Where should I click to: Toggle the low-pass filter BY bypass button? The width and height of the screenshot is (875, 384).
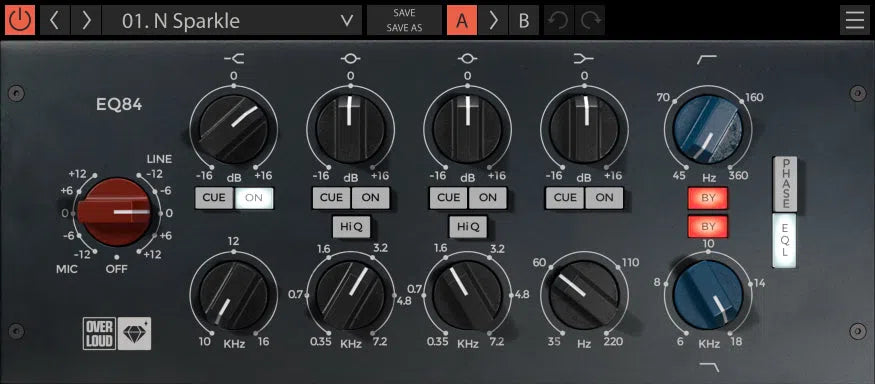(x=708, y=227)
